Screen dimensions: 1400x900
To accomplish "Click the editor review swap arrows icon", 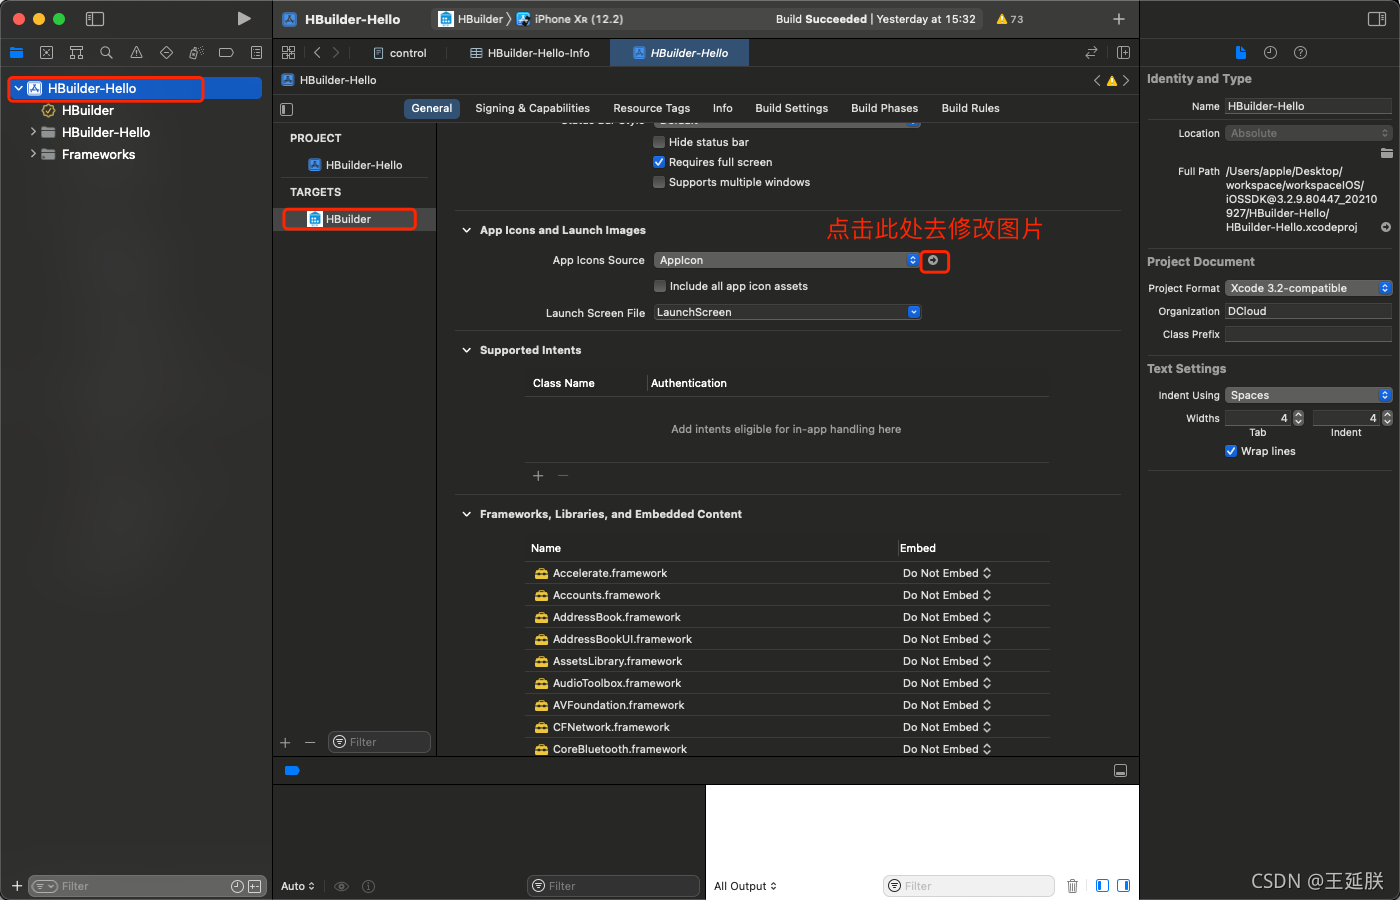I will [x=1091, y=53].
